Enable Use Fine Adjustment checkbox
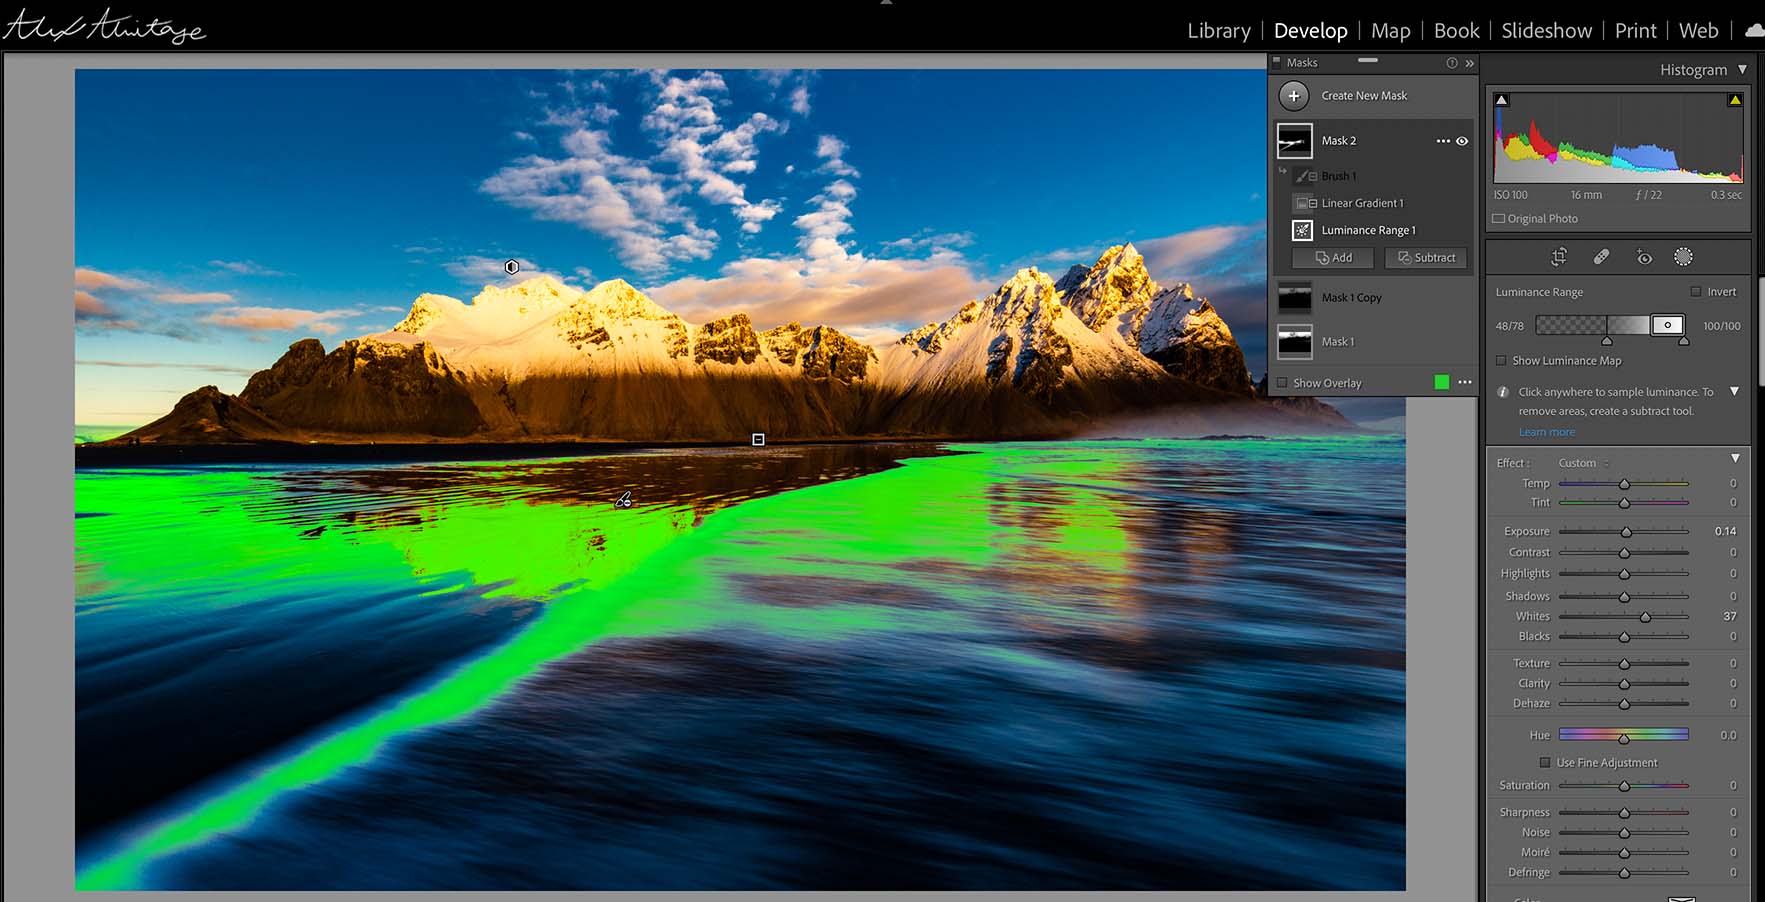 pos(1545,762)
